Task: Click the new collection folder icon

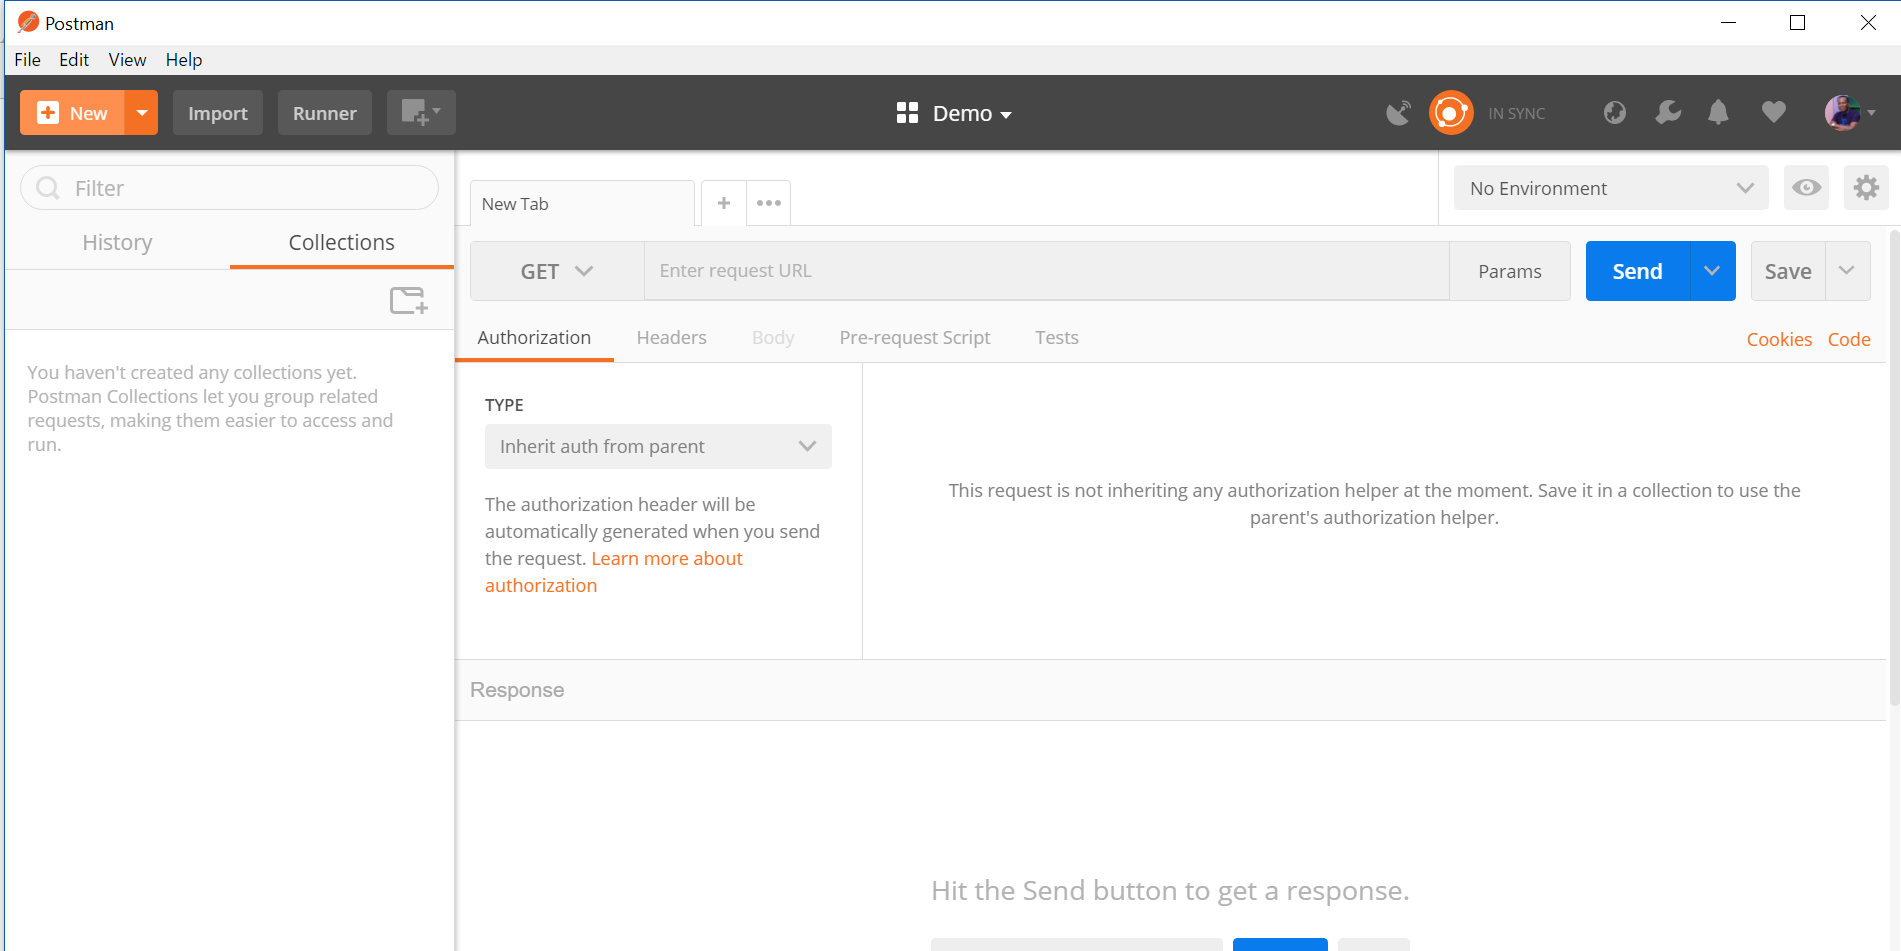Action: click(x=409, y=300)
